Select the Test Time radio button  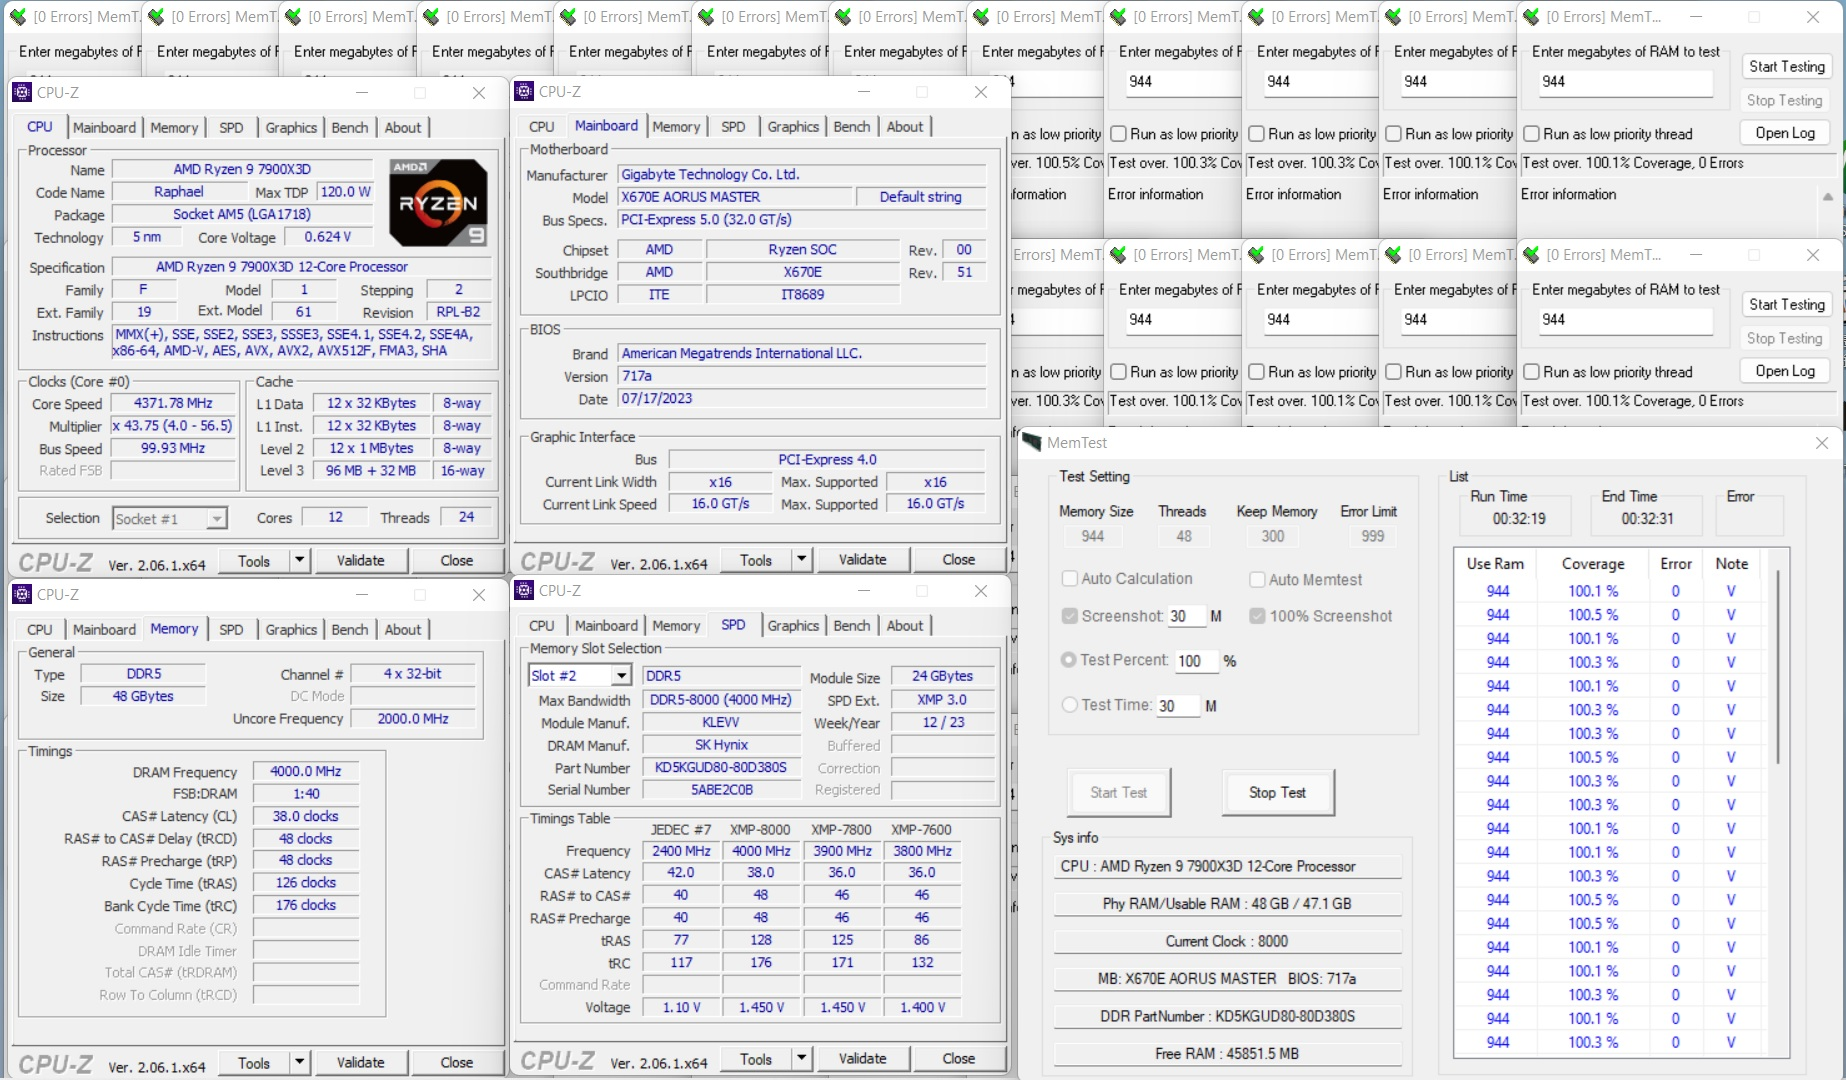click(1069, 705)
